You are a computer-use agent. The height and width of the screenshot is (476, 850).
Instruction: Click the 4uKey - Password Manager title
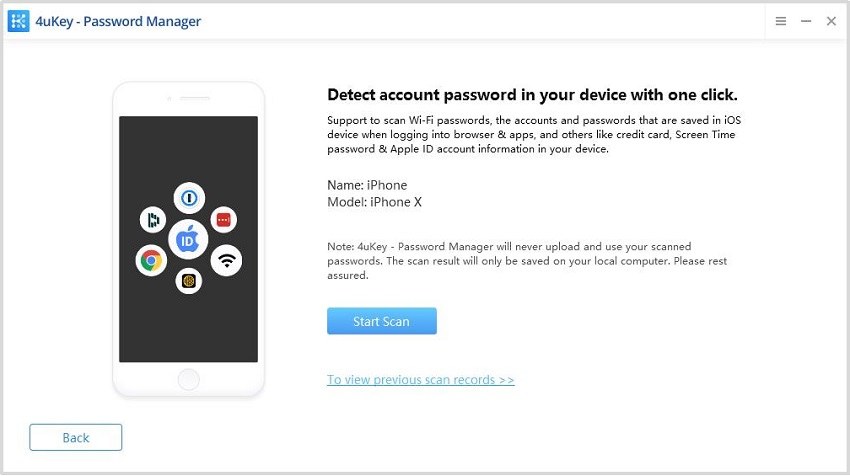tap(118, 21)
